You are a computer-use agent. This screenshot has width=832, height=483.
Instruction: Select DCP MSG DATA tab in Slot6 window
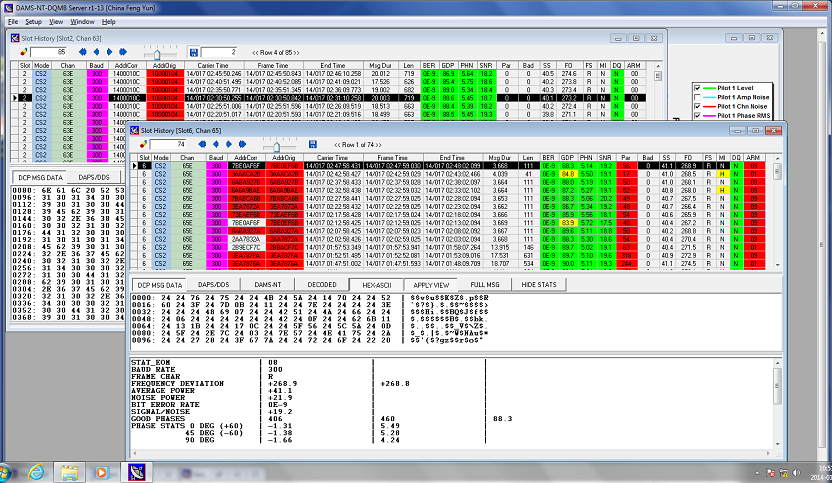click(x=159, y=285)
